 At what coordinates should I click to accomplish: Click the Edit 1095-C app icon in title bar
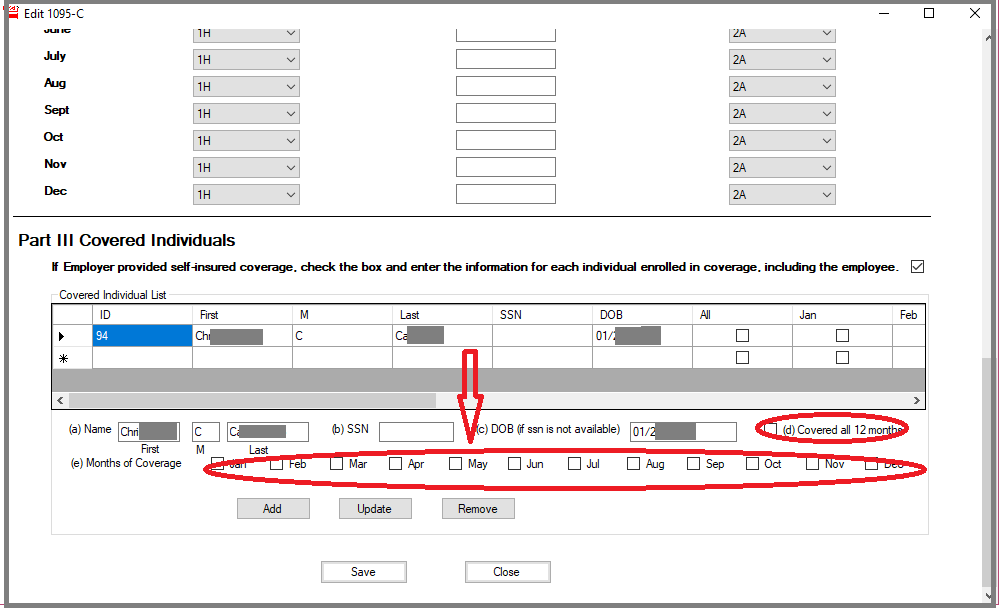click(12, 12)
